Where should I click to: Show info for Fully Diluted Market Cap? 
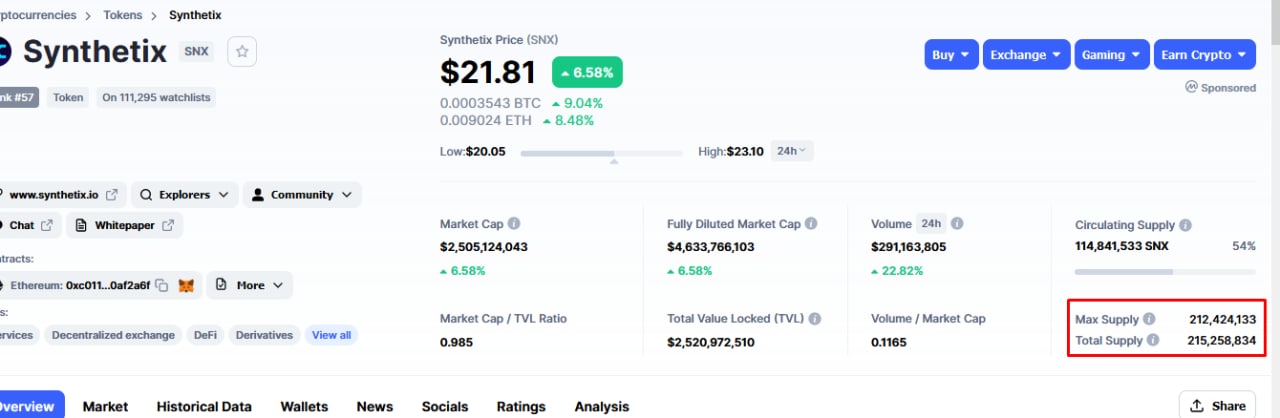pyautogui.click(x=811, y=224)
